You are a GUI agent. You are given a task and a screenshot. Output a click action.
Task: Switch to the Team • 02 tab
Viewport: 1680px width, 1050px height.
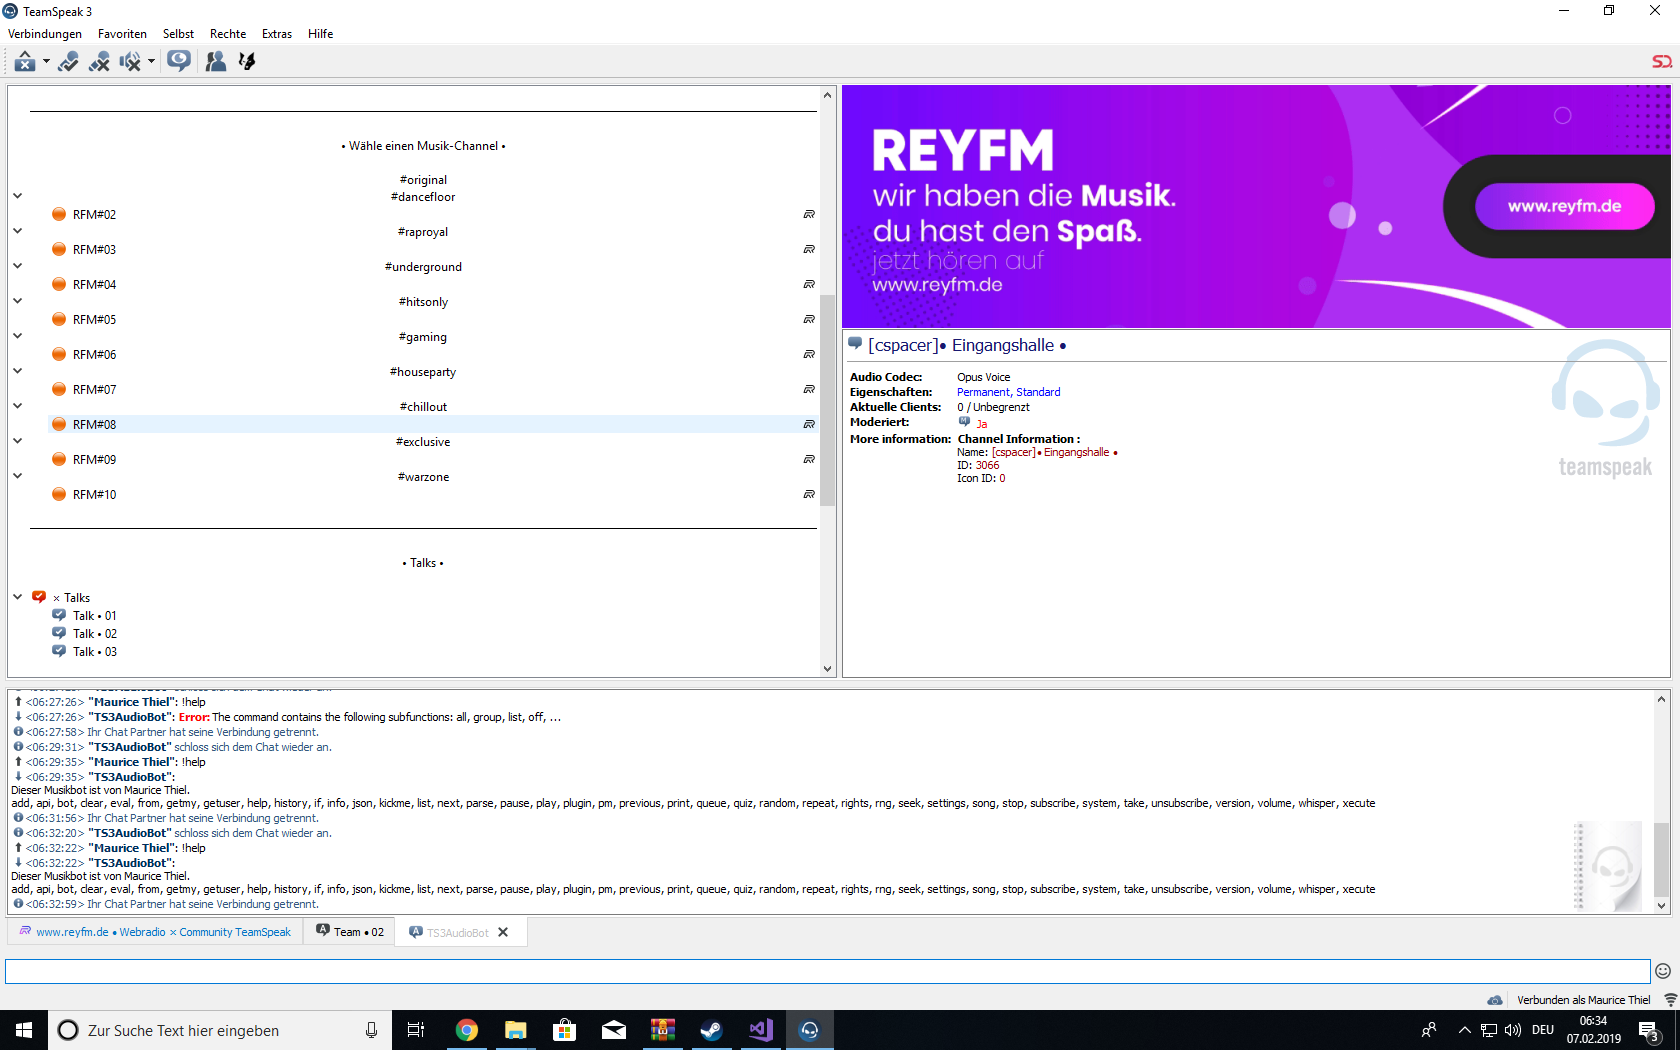click(x=348, y=931)
